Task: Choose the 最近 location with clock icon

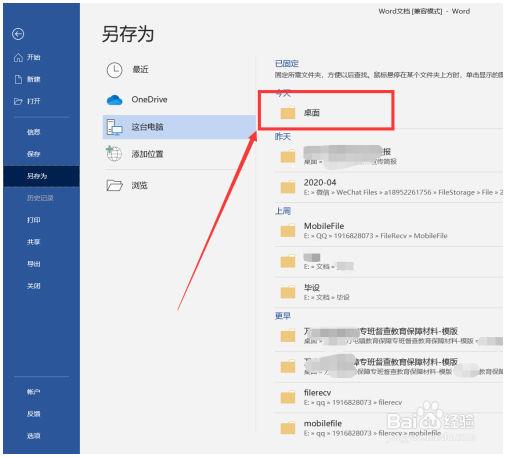Action: pyautogui.click(x=179, y=70)
